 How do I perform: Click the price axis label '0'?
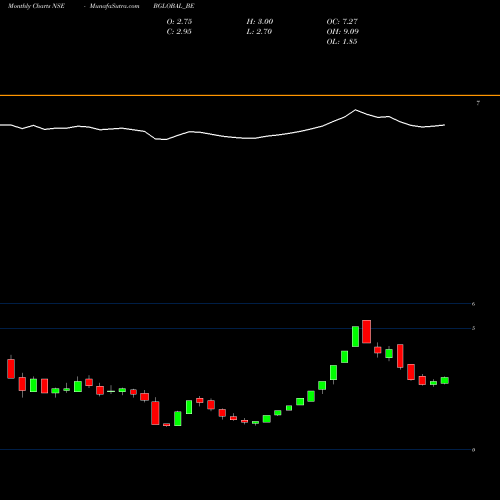473,450
